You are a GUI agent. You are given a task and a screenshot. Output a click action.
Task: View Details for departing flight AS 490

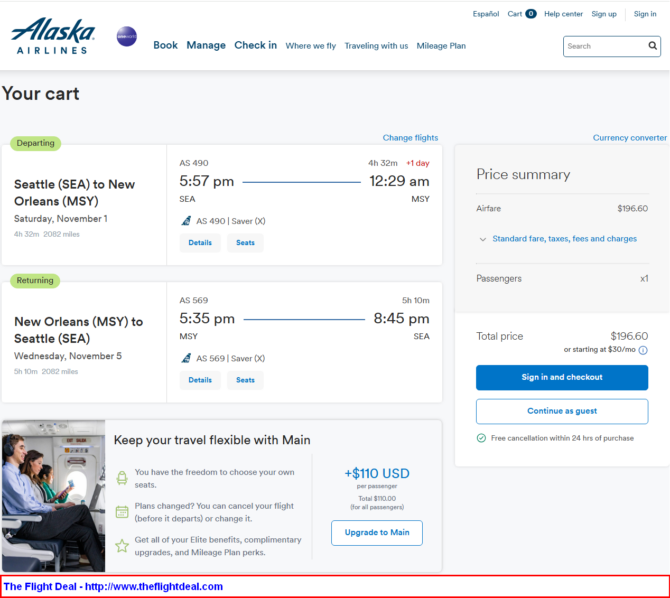click(200, 243)
